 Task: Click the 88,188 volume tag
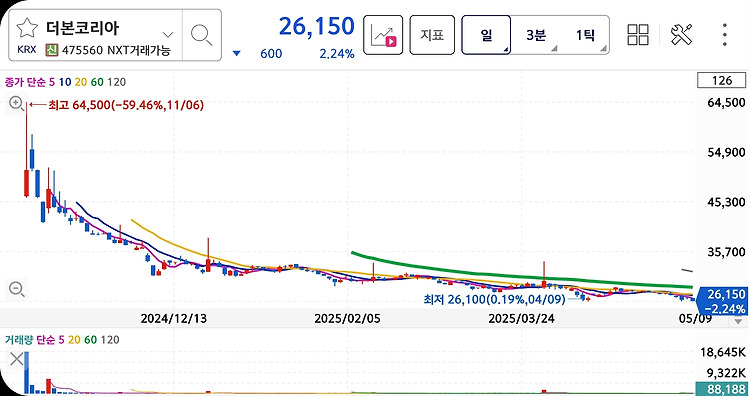point(722,389)
